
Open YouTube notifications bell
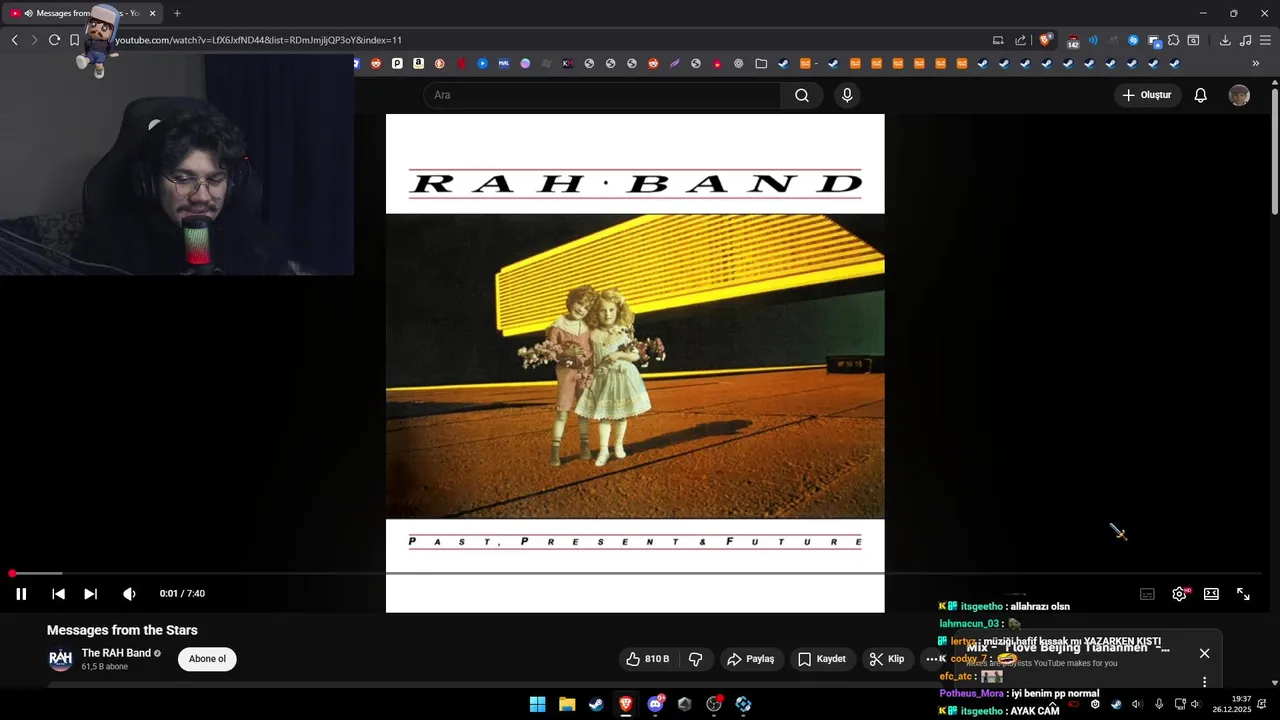point(1201,95)
